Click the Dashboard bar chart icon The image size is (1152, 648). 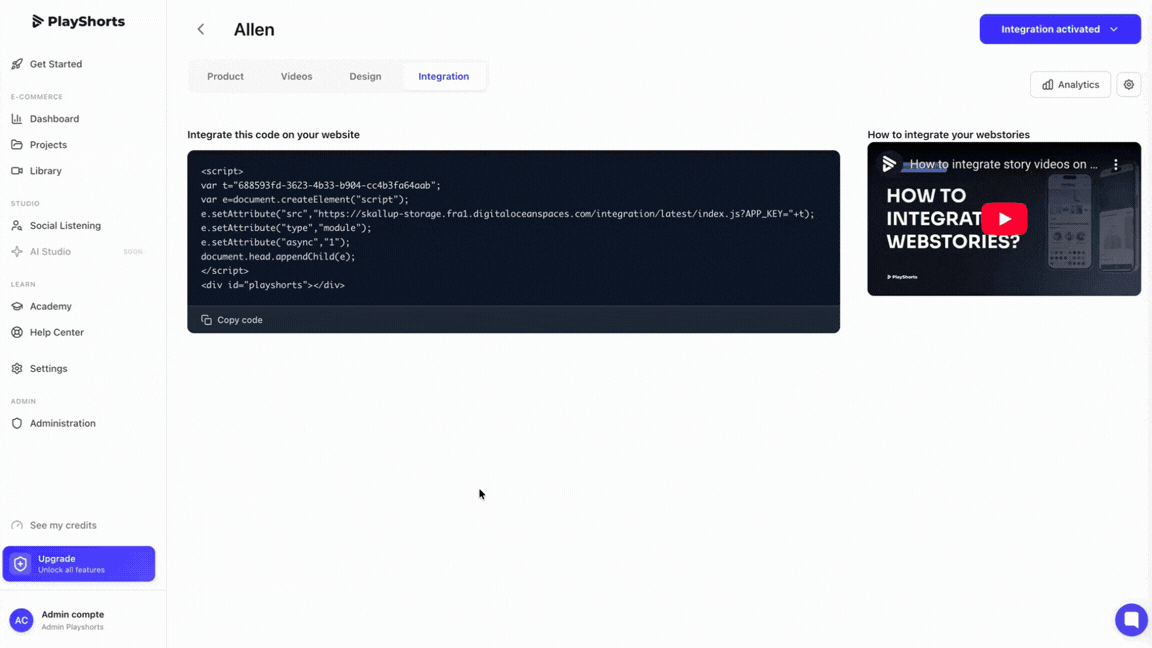(x=17, y=118)
